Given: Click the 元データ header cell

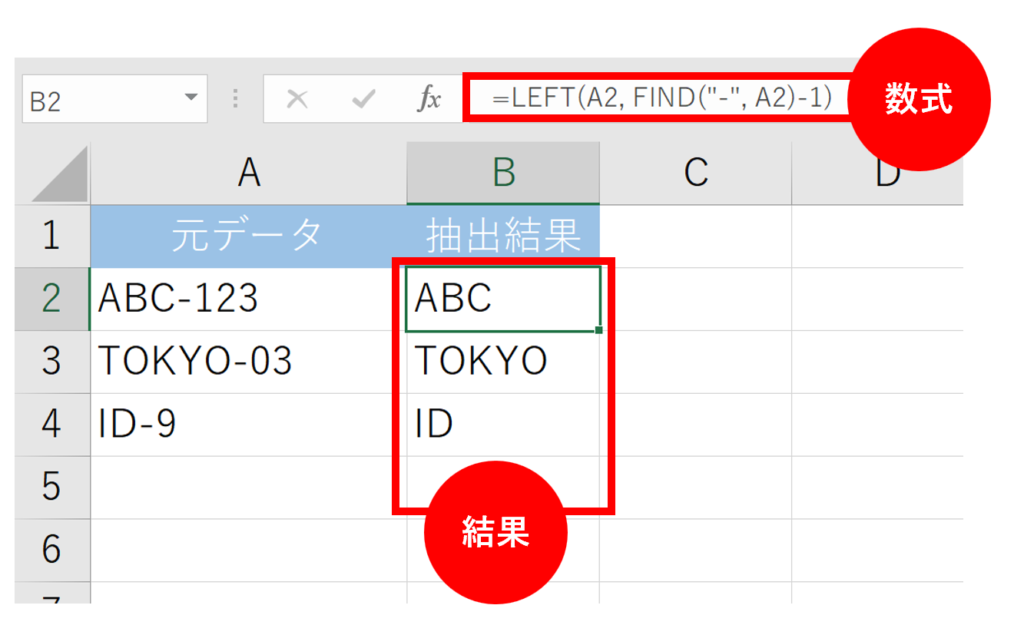Looking at the screenshot, I should pyautogui.click(x=248, y=236).
